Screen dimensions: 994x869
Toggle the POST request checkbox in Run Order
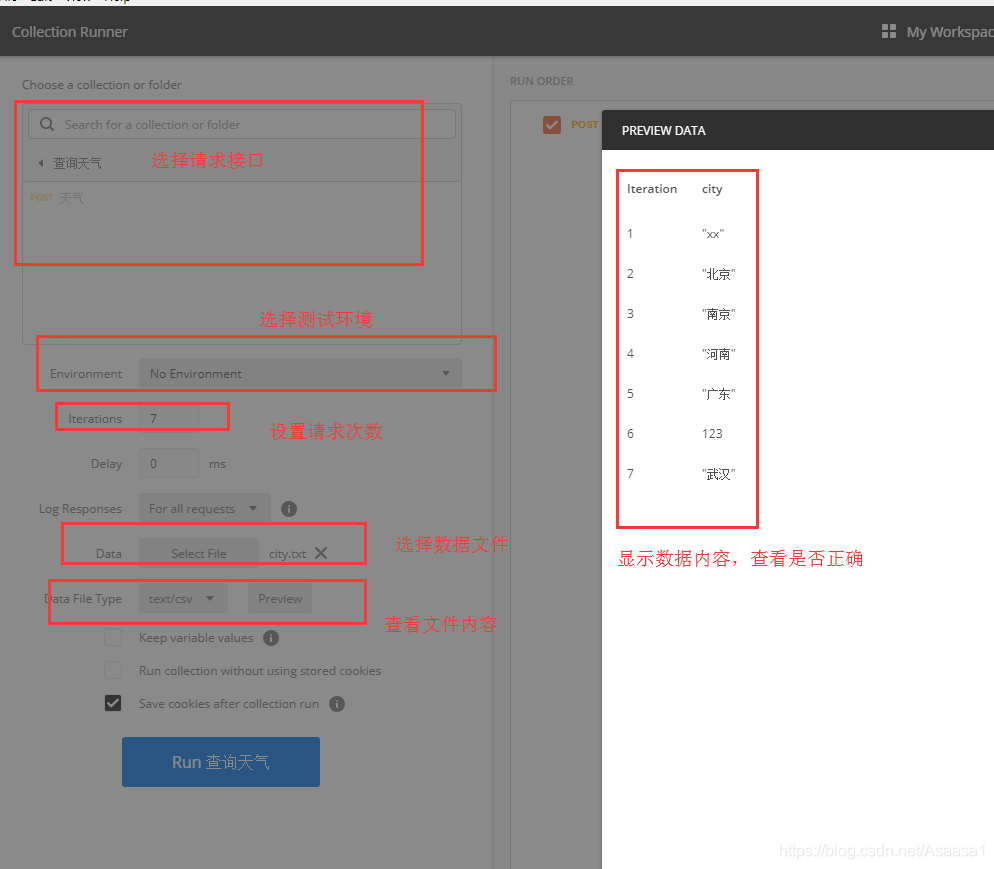tap(552, 125)
